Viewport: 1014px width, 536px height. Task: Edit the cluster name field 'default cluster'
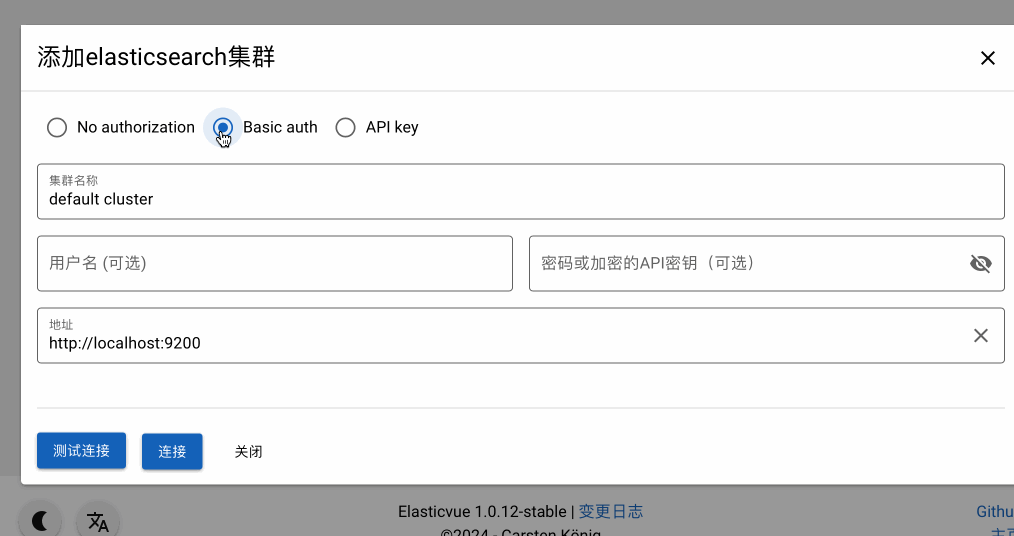tap(521, 191)
